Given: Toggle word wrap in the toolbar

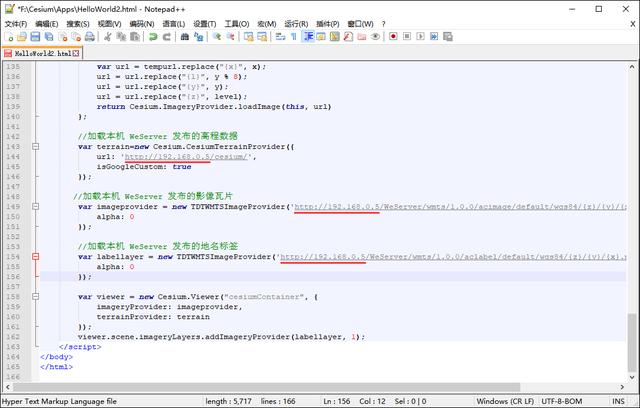Looking at the screenshot, I should (280, 37).
